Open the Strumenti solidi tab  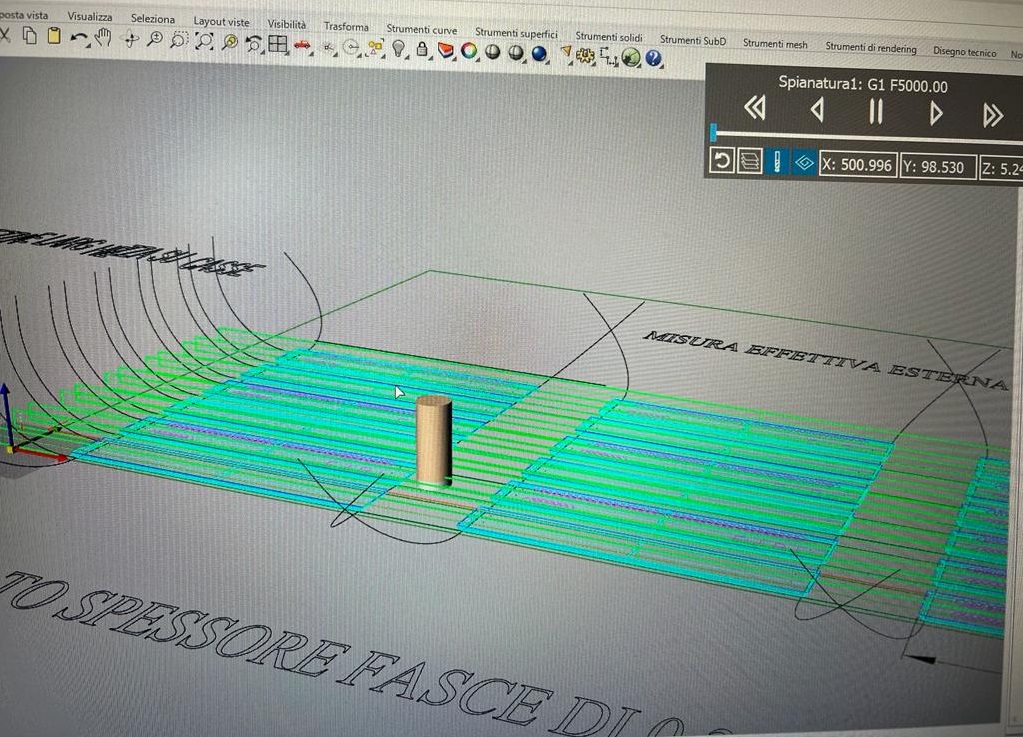(x=609, y=37)
